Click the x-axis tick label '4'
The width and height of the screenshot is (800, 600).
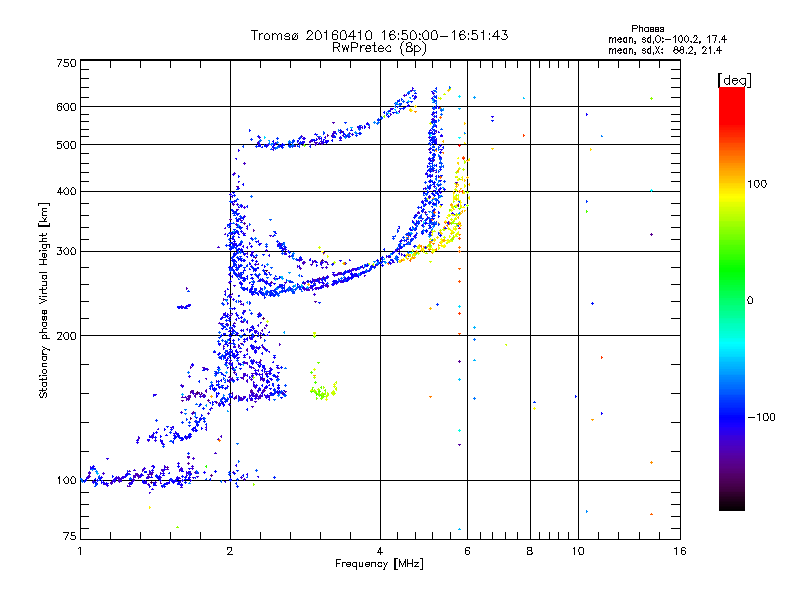pyautogui.click(x=380, y=551)
